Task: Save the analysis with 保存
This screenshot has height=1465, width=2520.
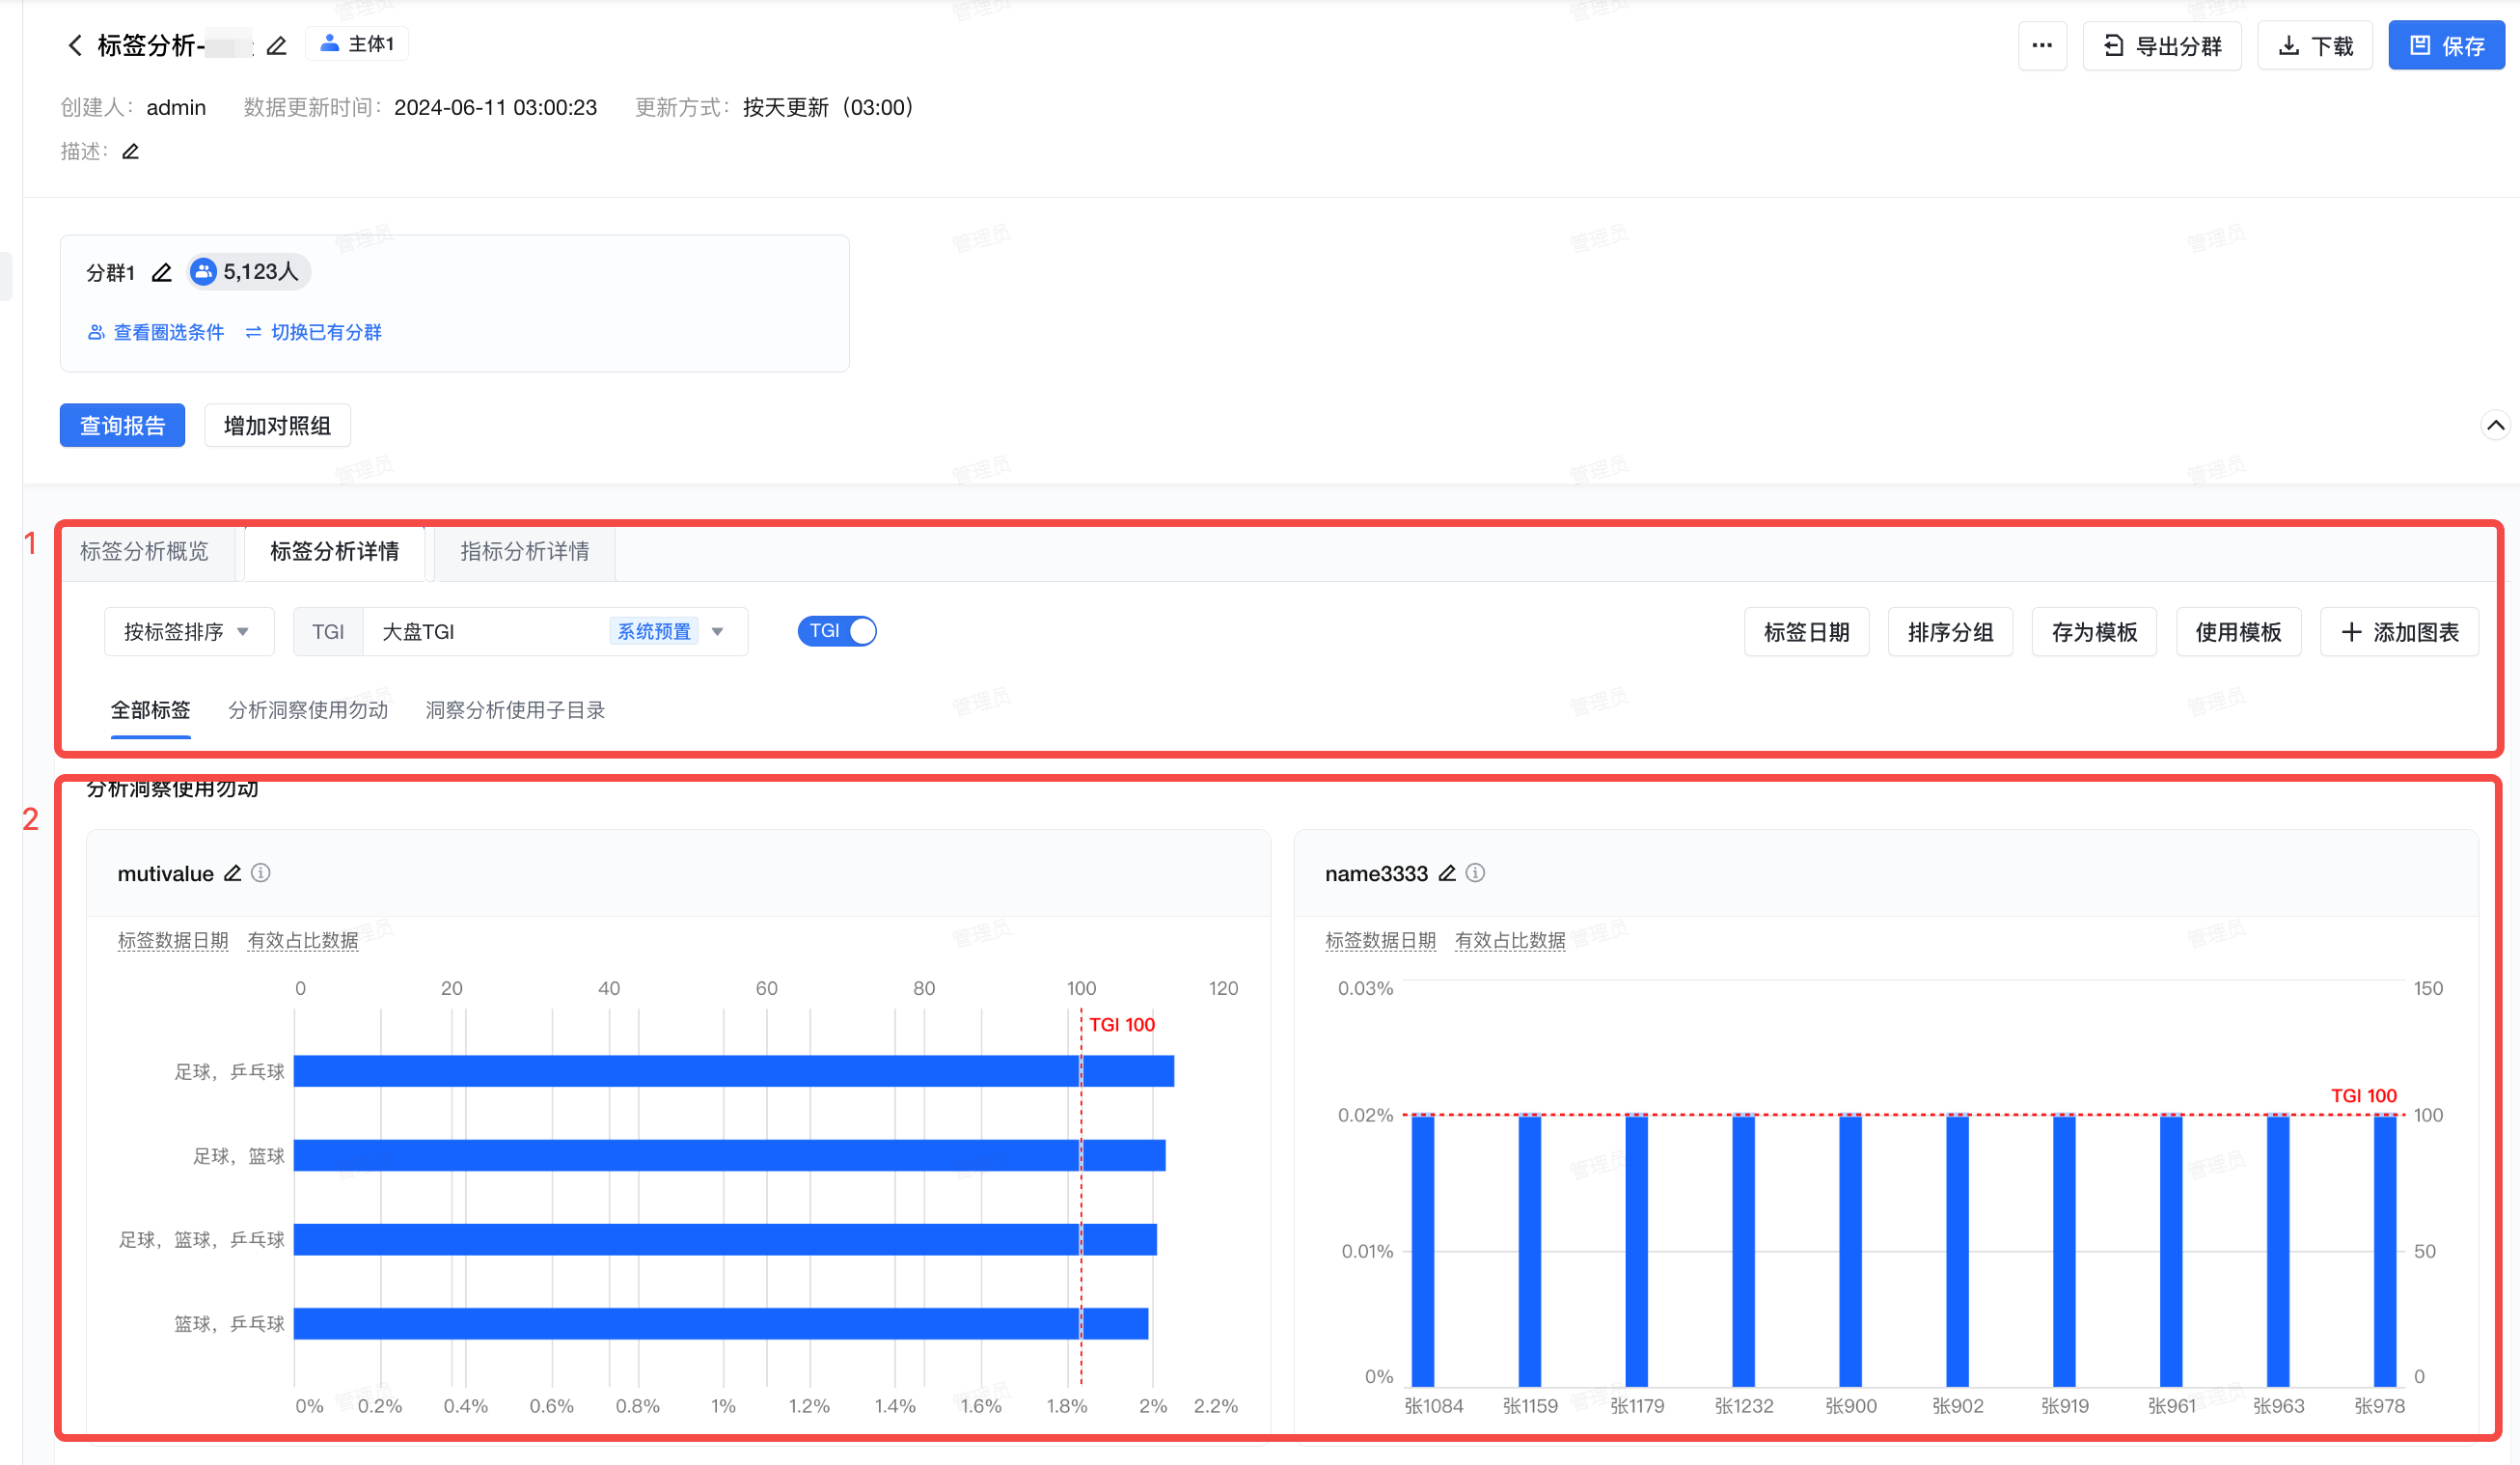Action: pyautogui.click(x=2446, y=45)
